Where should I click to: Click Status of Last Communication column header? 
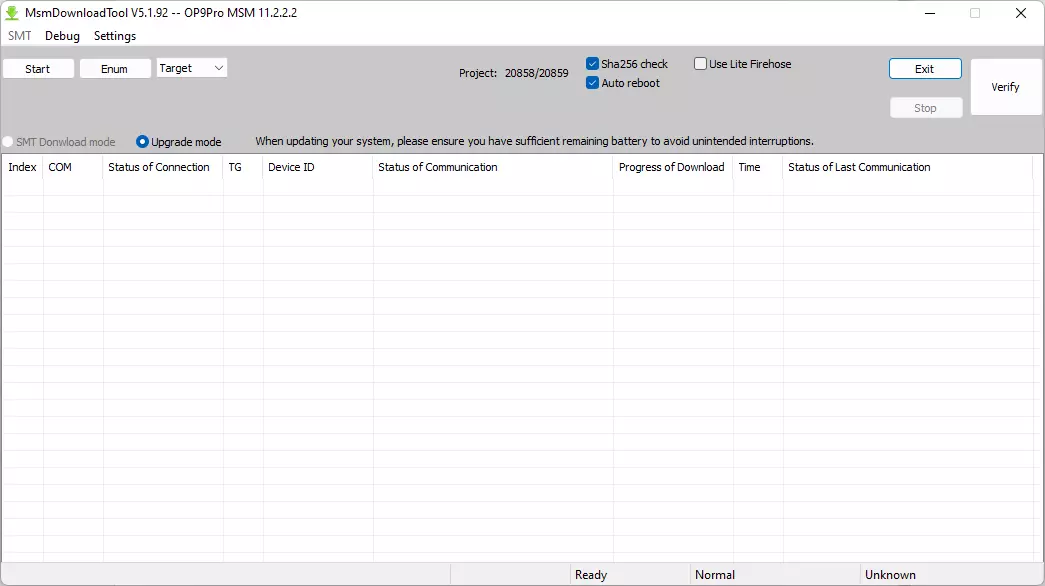click(859, 167)
